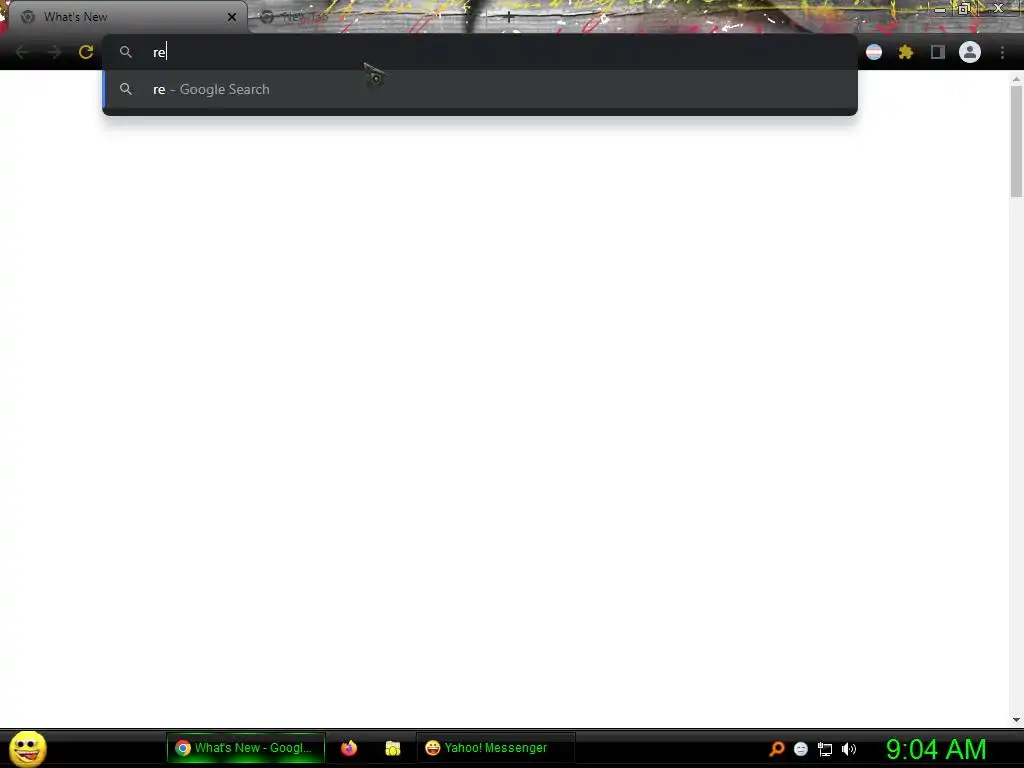Minimize the Chrome window
Viewport: 1024px width, 768px height.
[x=940, y=10]
